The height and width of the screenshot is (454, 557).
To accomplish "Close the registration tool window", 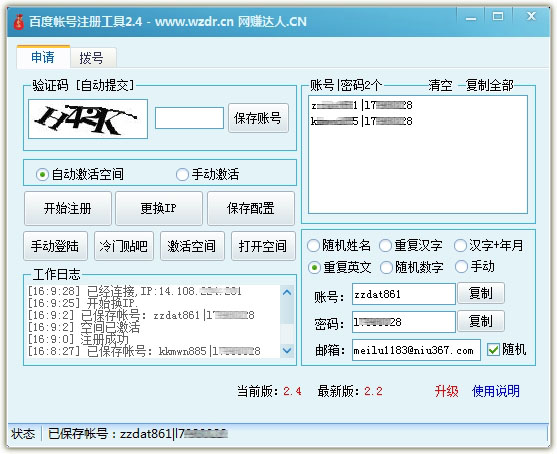I will (531, 16).
